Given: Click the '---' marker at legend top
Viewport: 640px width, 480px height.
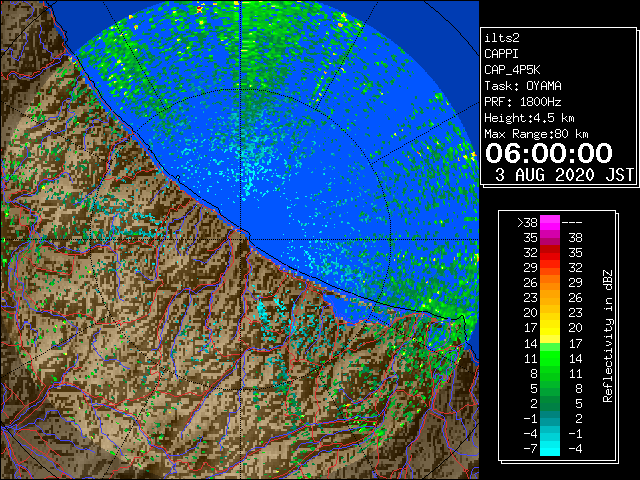Looking at the screenshot, I should (x=572, y=223).
